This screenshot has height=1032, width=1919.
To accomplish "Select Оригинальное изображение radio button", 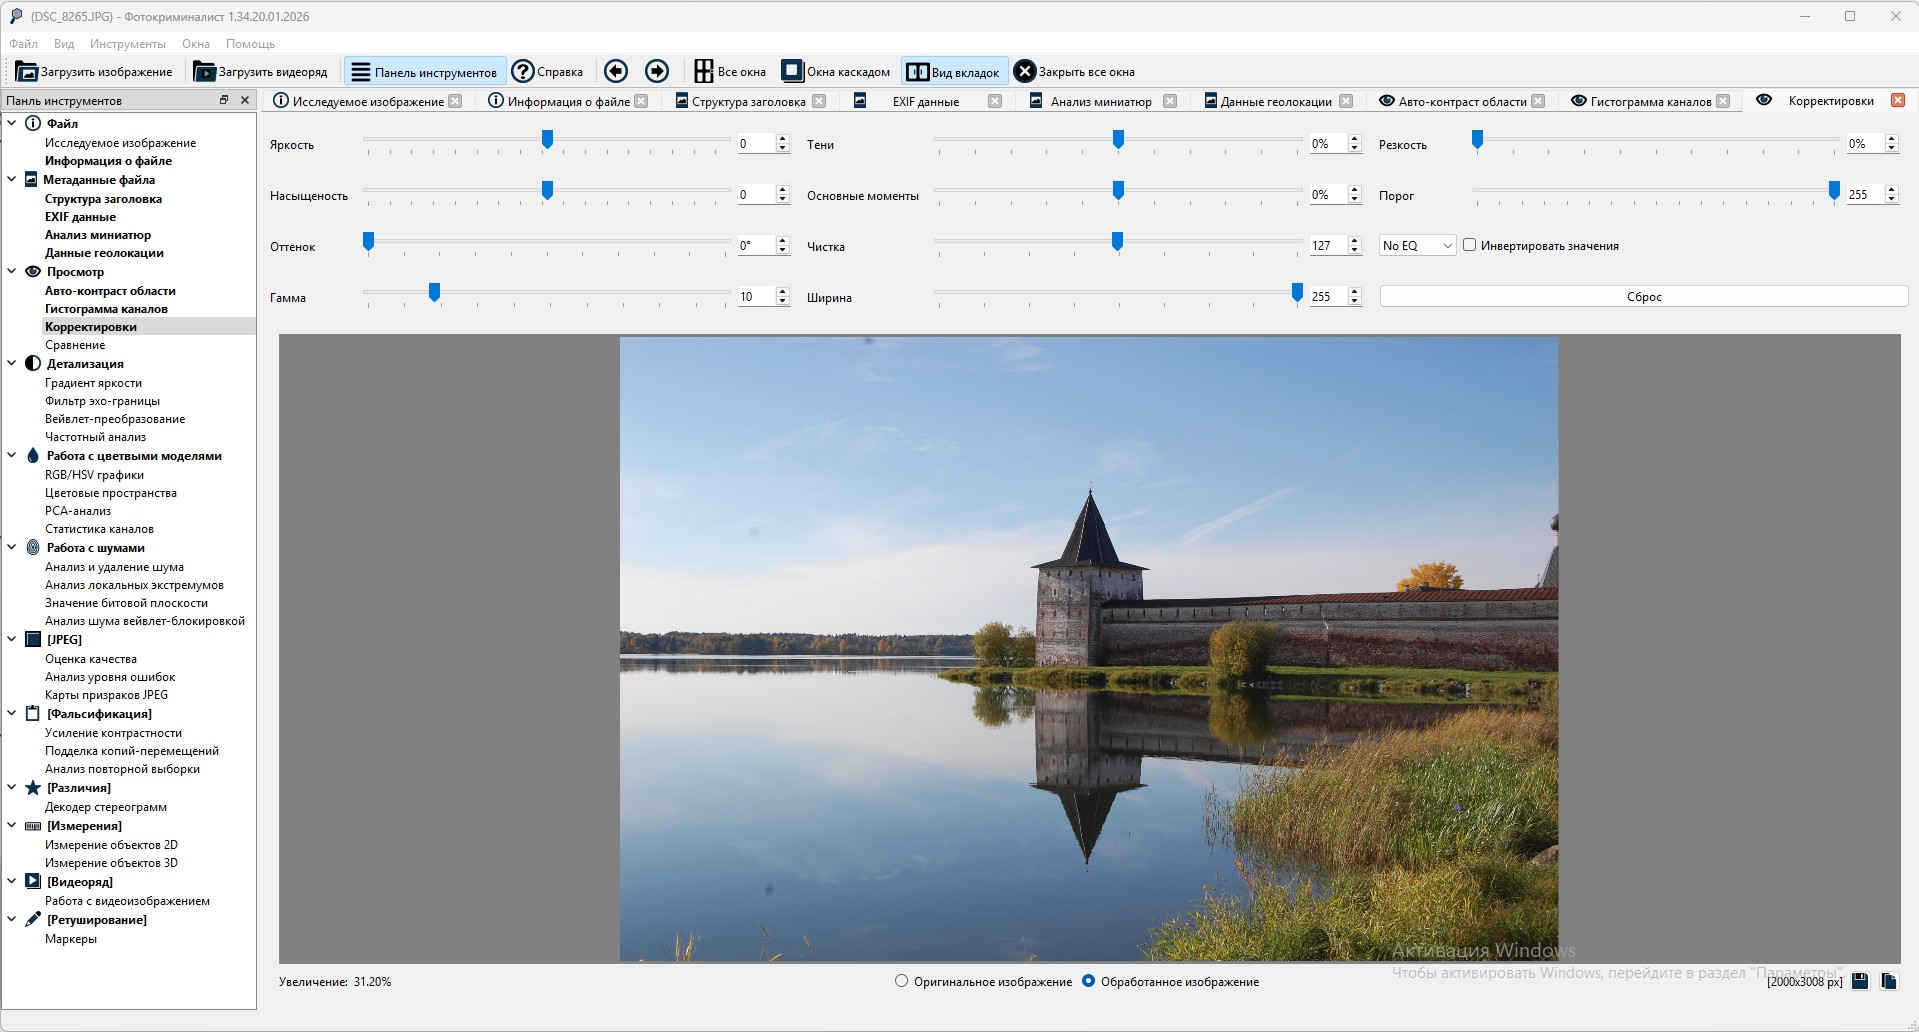I will point(901,981).
